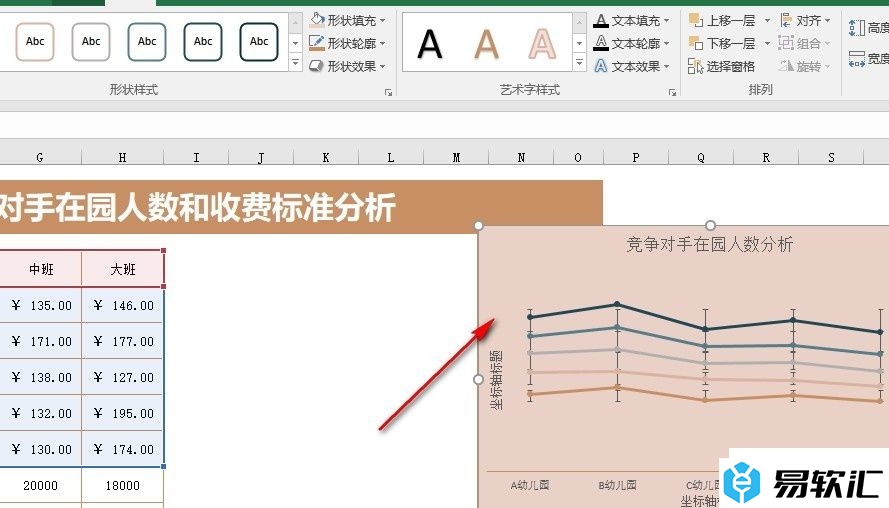Open the 文本轮廓 dropdown arrow

click(666, 44)
